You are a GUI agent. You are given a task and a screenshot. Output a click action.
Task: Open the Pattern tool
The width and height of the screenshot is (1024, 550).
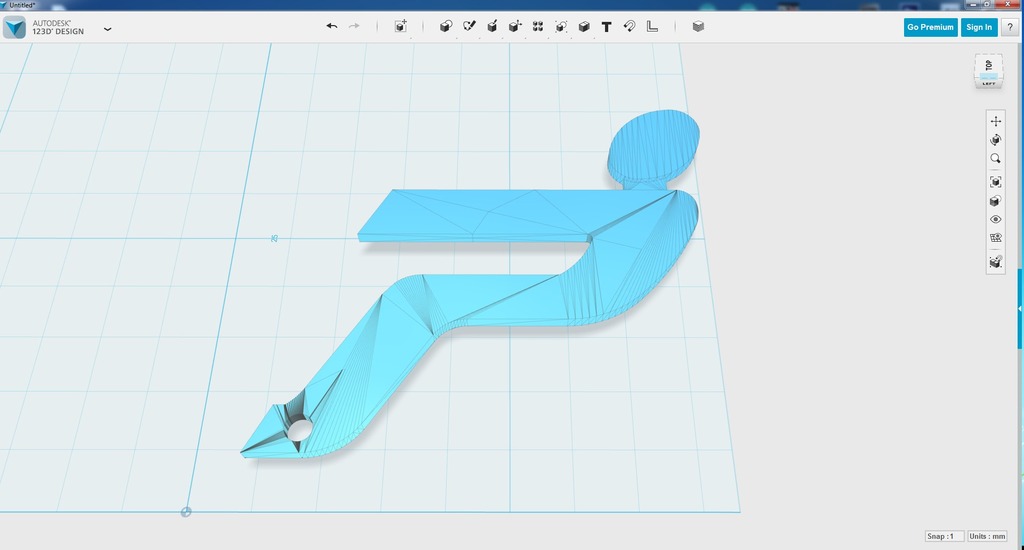[538, 27]
